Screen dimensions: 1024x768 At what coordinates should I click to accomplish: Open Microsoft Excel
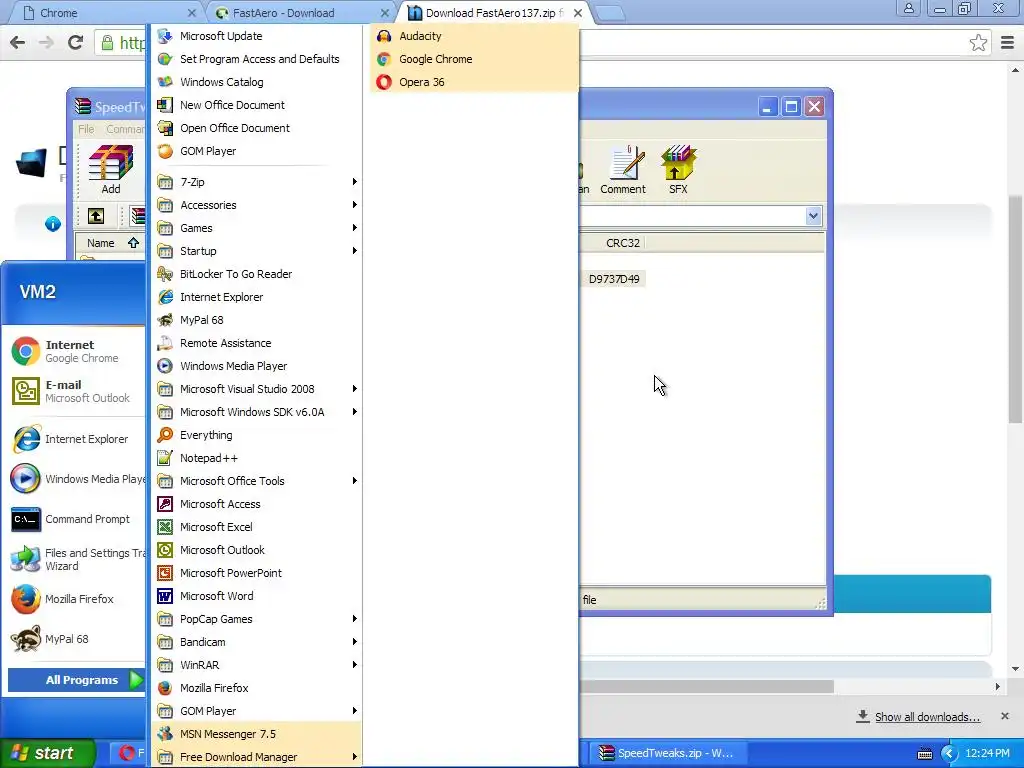(257, 527)
